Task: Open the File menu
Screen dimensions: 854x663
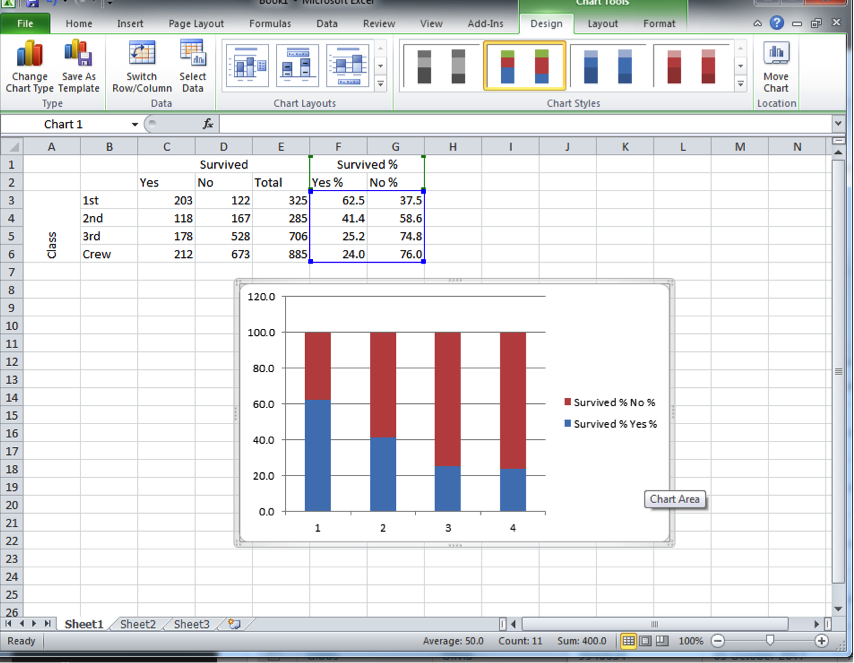Action: [26, 23]
